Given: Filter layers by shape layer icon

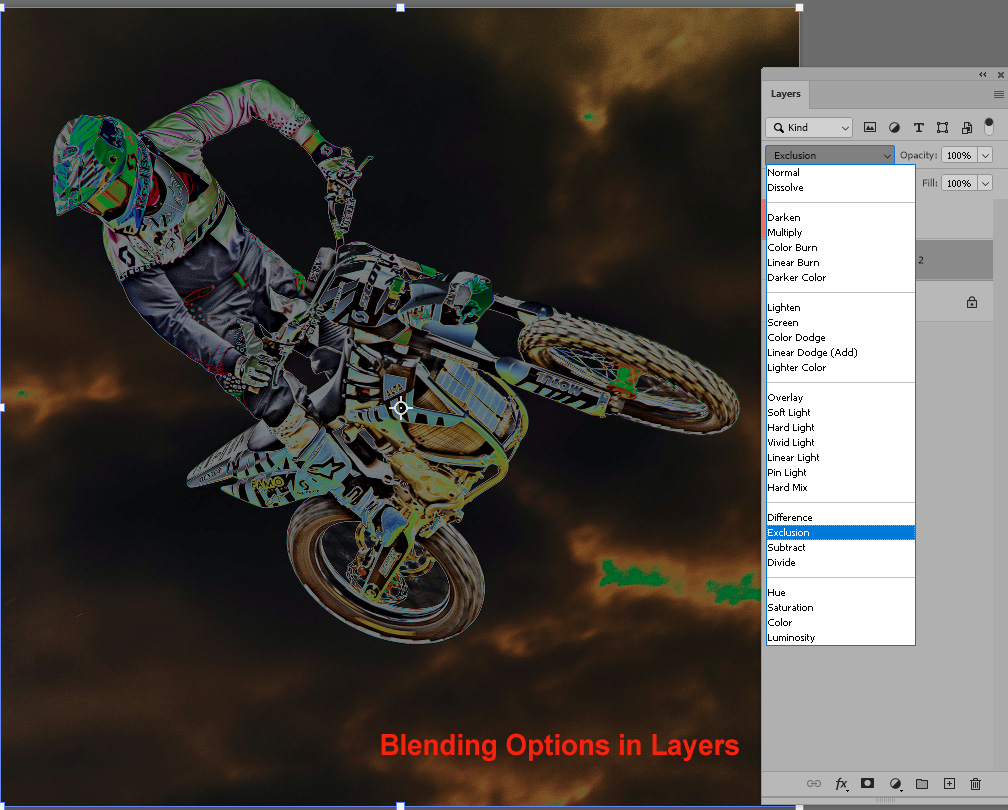Looking at the screenshot, I should pyautogui.click(x=942, y=128).
